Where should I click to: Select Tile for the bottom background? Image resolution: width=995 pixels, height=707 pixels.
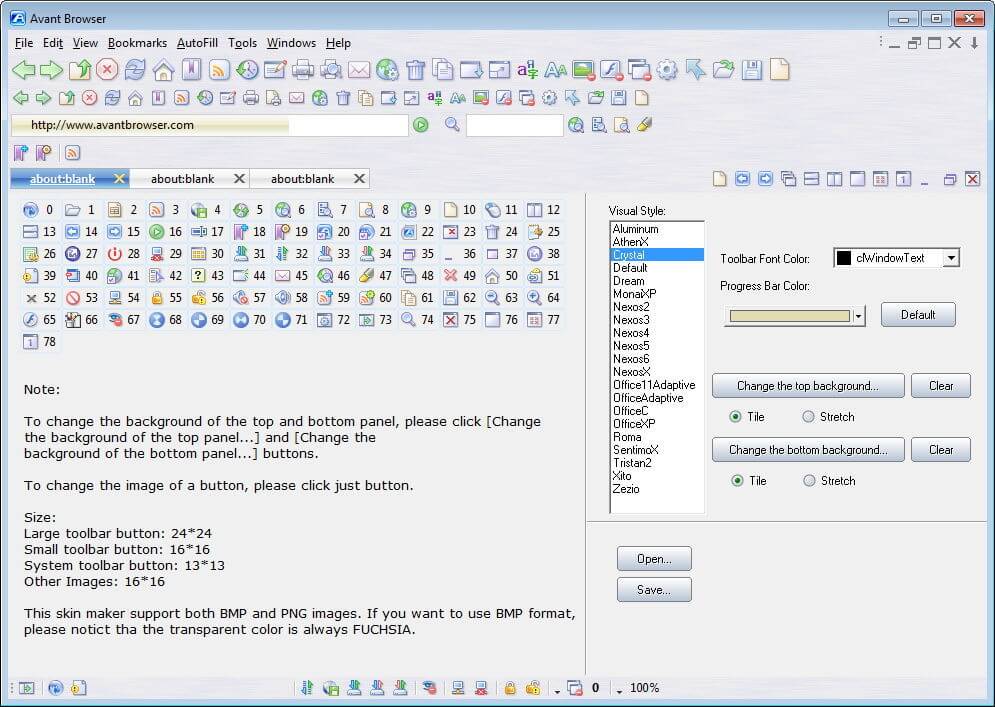click(737, 481)
